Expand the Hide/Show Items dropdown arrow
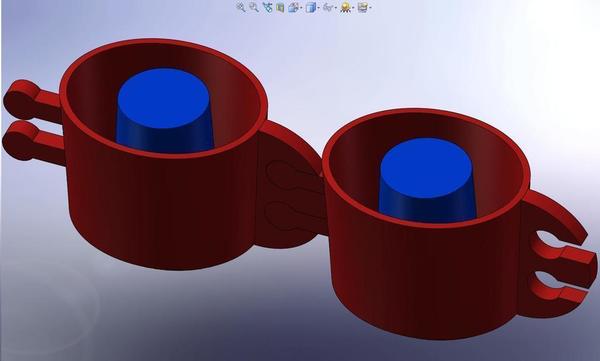This screenshot has width=600, height=361. pos(336,8)
